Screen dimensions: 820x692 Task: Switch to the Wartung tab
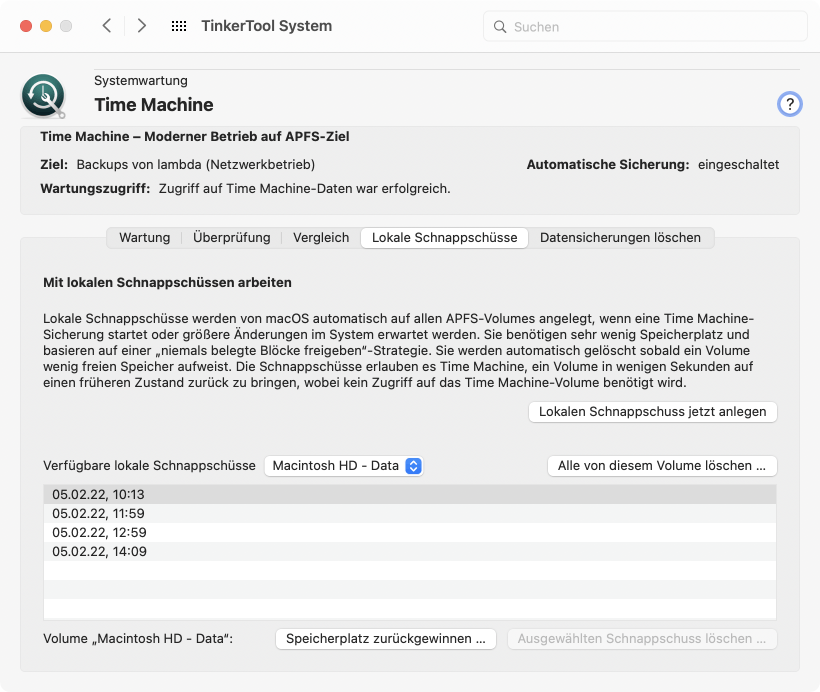(144, 237)
